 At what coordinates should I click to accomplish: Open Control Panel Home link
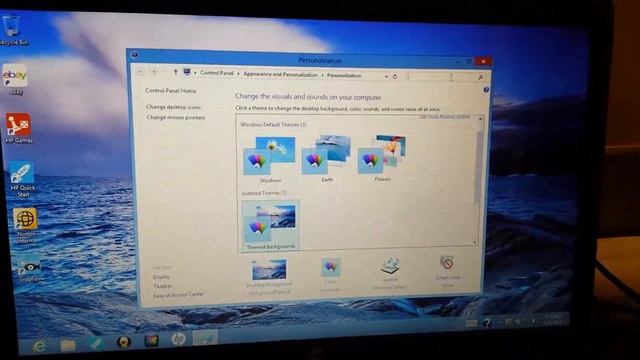171,91
